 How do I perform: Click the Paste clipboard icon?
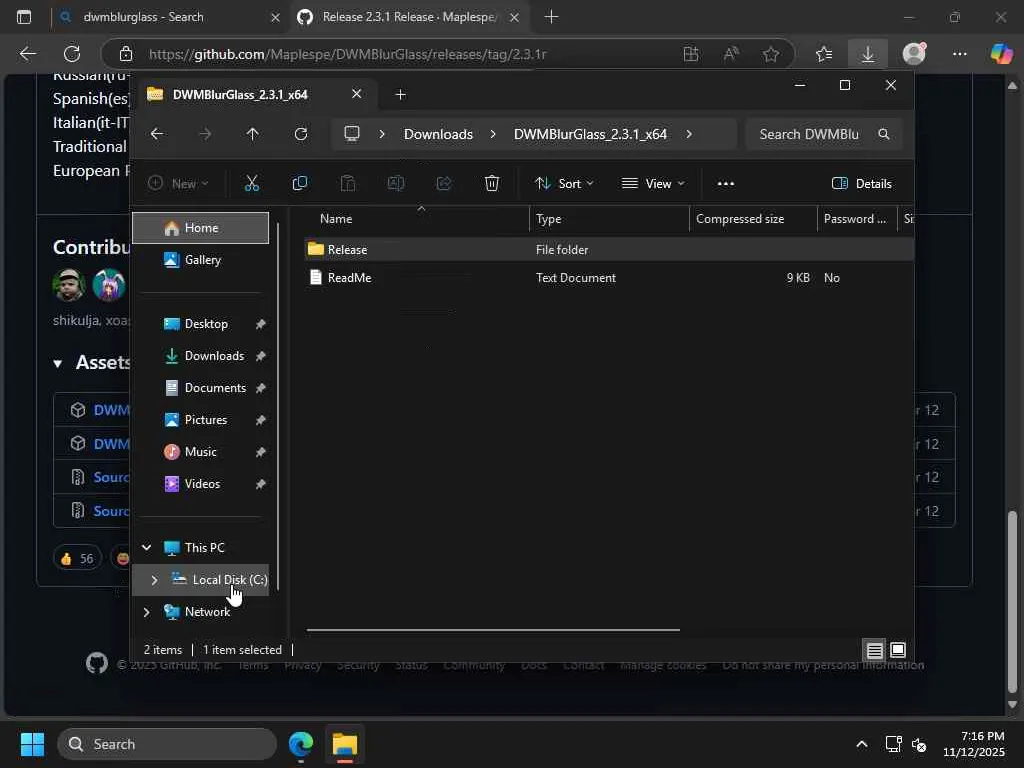(x=348, y=184)
